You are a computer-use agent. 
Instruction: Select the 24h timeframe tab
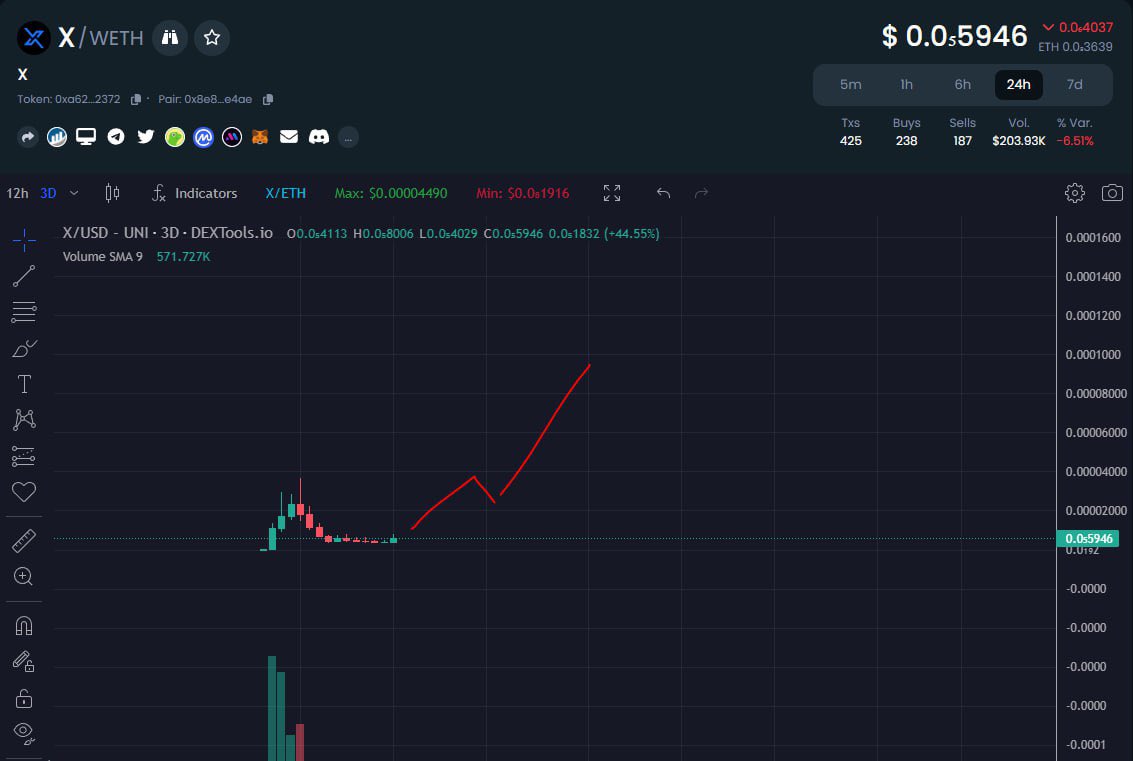tap(1019, 85)
